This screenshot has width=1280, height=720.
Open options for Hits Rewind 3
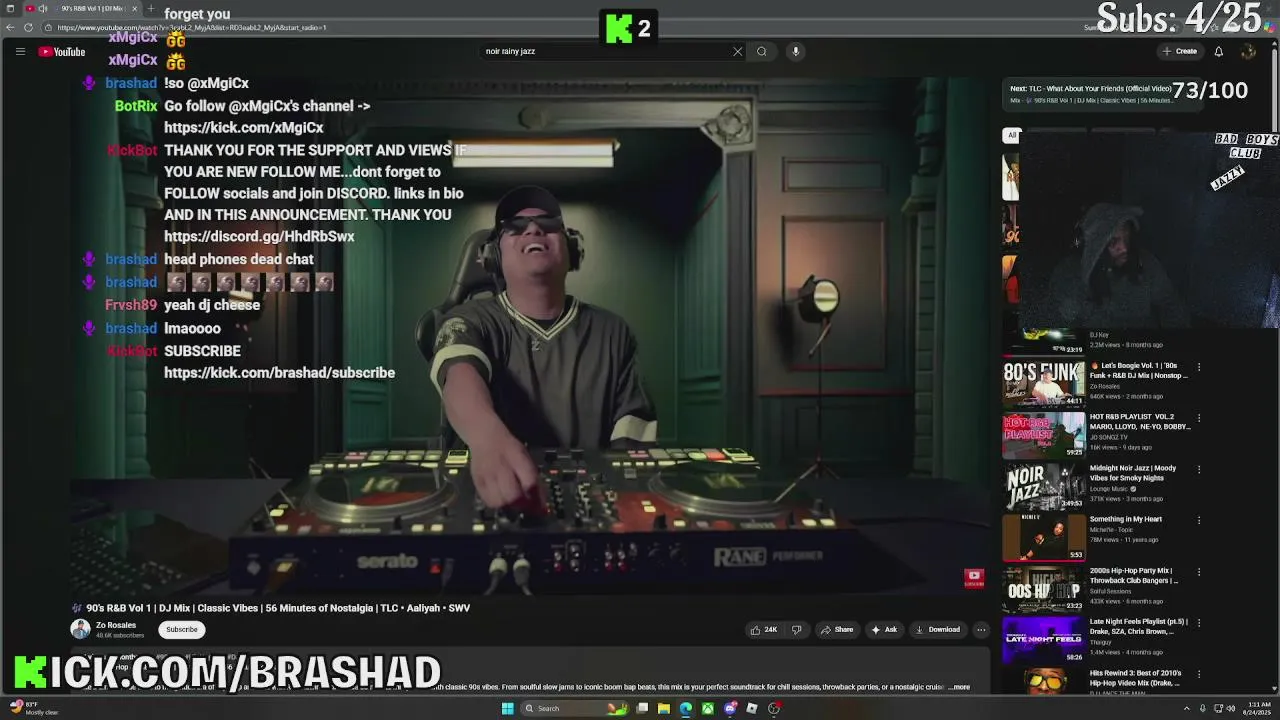pos(1199,673)
